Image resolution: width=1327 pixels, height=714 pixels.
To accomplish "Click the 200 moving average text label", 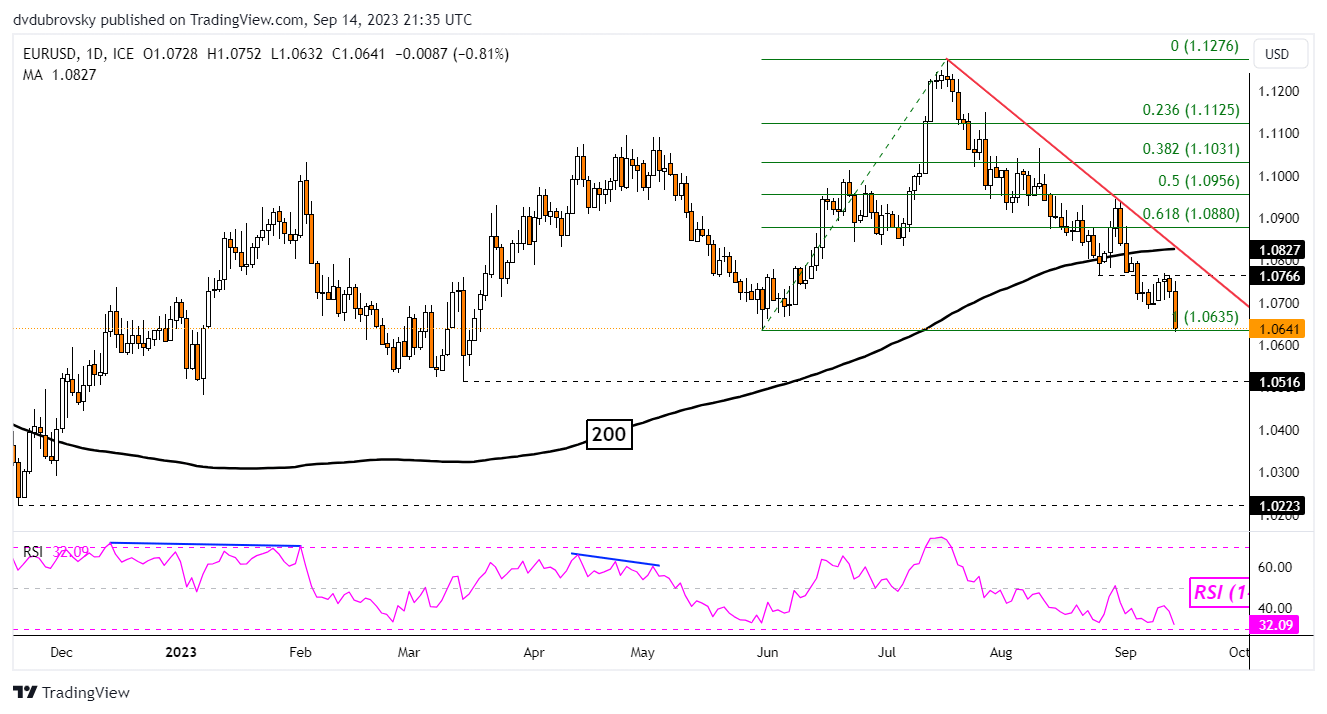I will (x=609, y=434).
